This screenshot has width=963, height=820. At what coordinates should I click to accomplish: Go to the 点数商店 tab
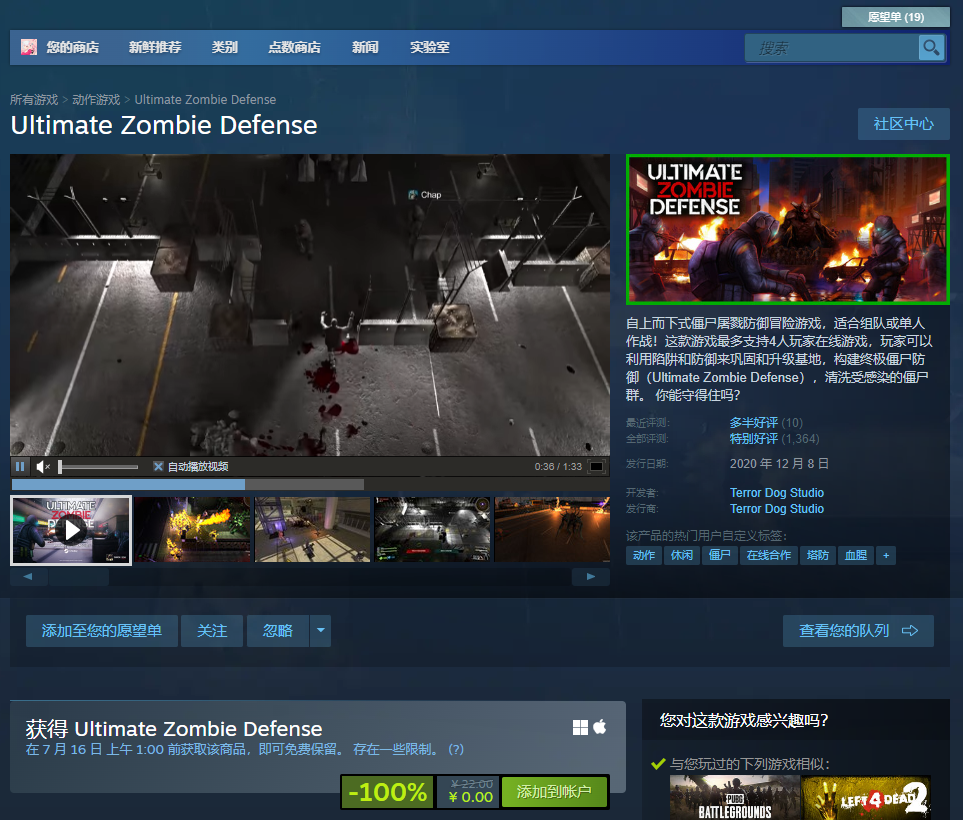click(294, 47)
